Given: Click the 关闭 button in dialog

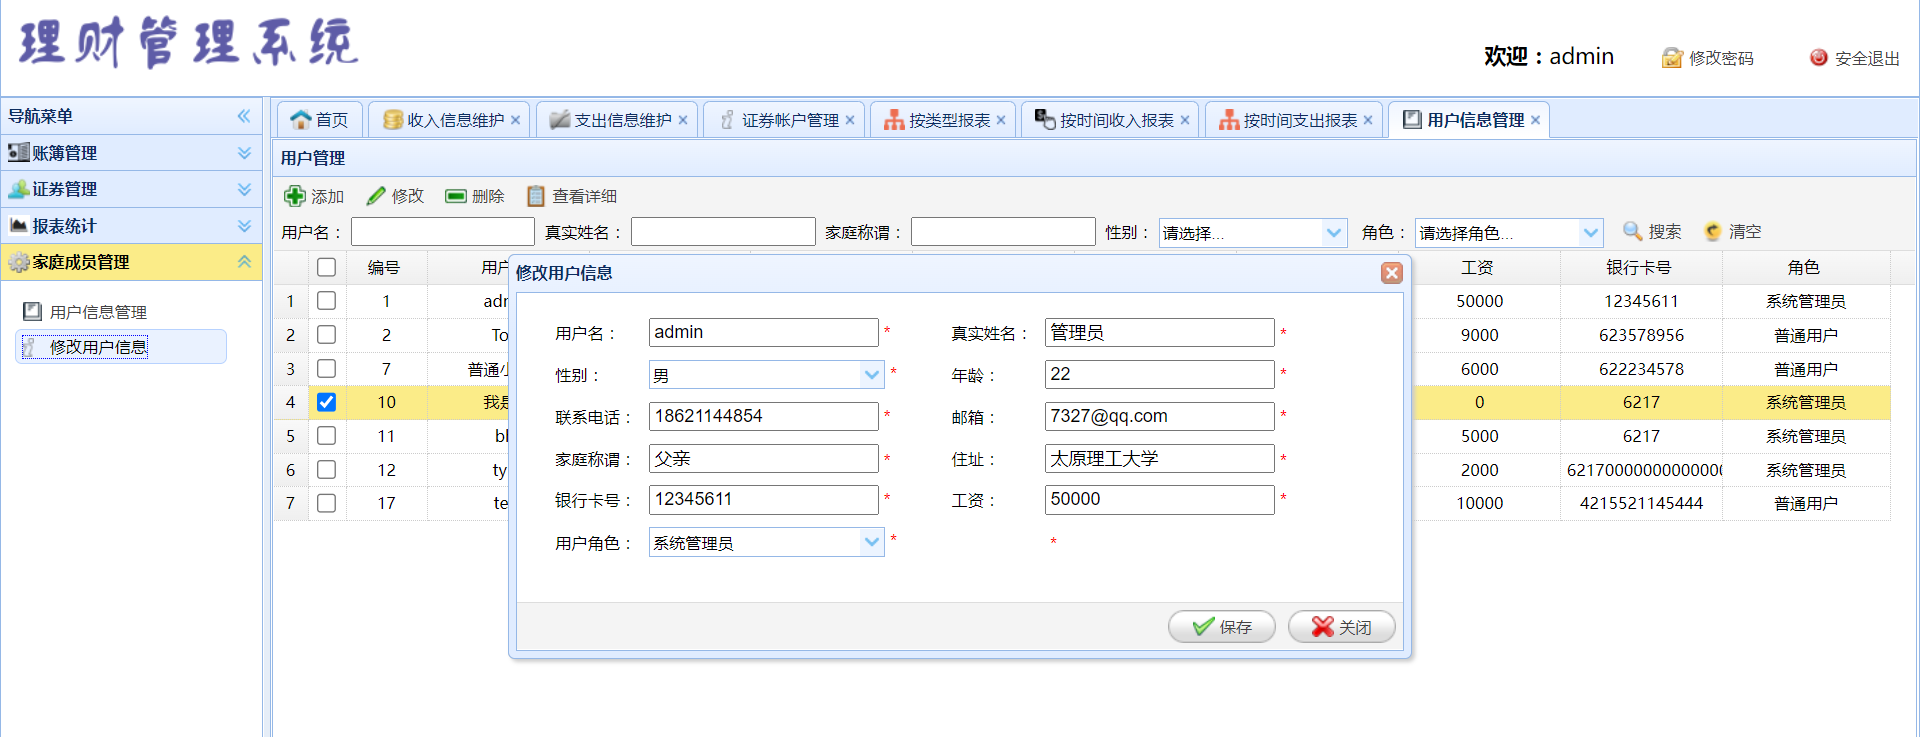Looking at the screenshot, I should (x=1342, y=627).
